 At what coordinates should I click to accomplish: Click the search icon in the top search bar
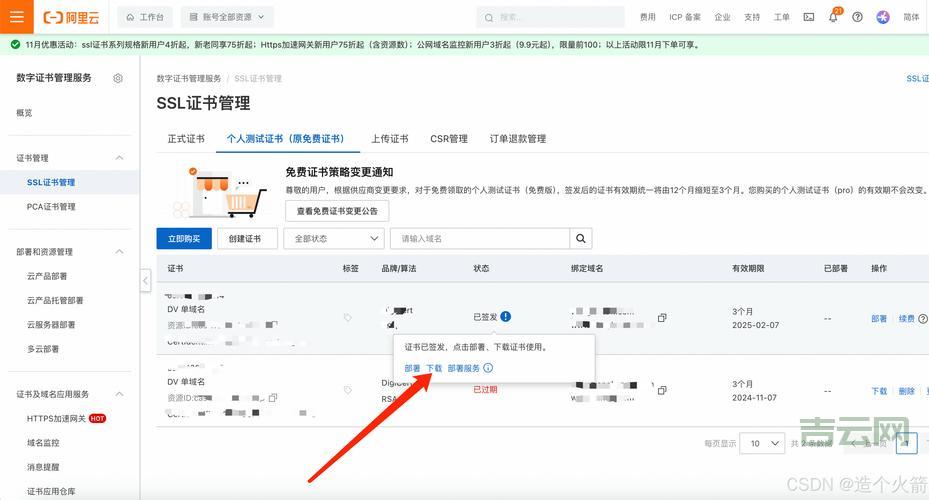[x=489, y=18]
